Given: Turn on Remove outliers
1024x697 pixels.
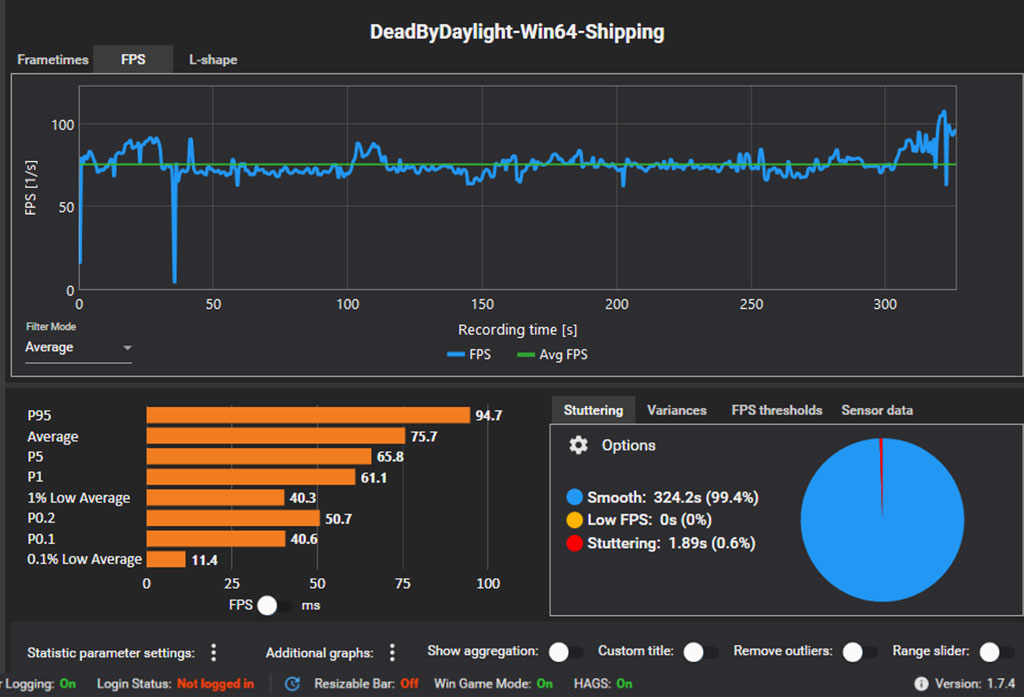Looking at the screenshot, I should coord(858,652).
